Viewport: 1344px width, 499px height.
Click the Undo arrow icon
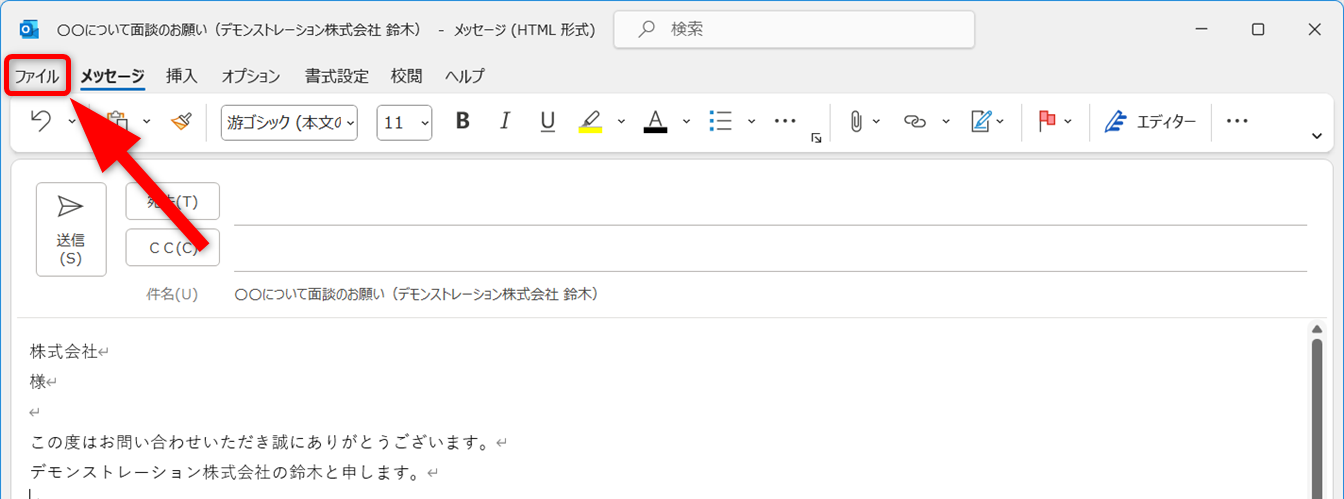[41, 121]
